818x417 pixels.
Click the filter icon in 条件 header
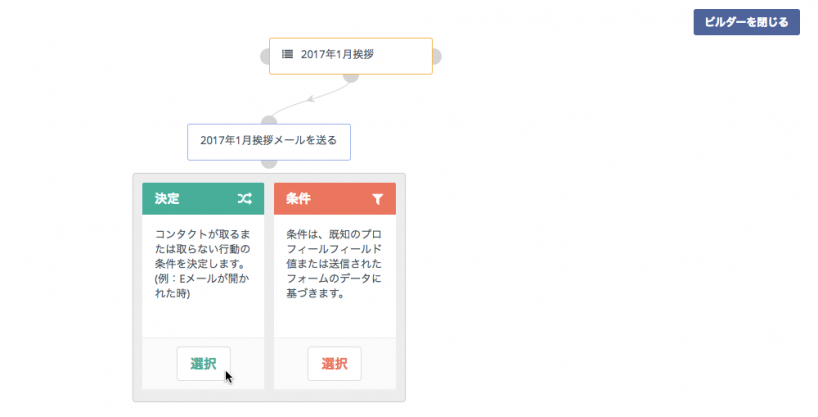(377, 199)
